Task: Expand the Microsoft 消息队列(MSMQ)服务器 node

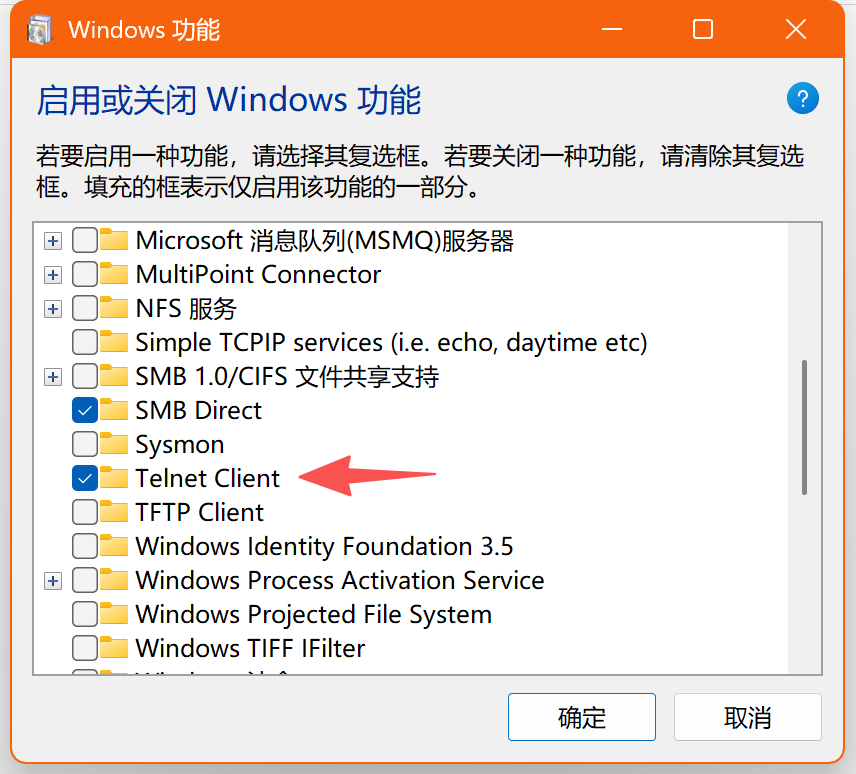Action: [53, 240]
